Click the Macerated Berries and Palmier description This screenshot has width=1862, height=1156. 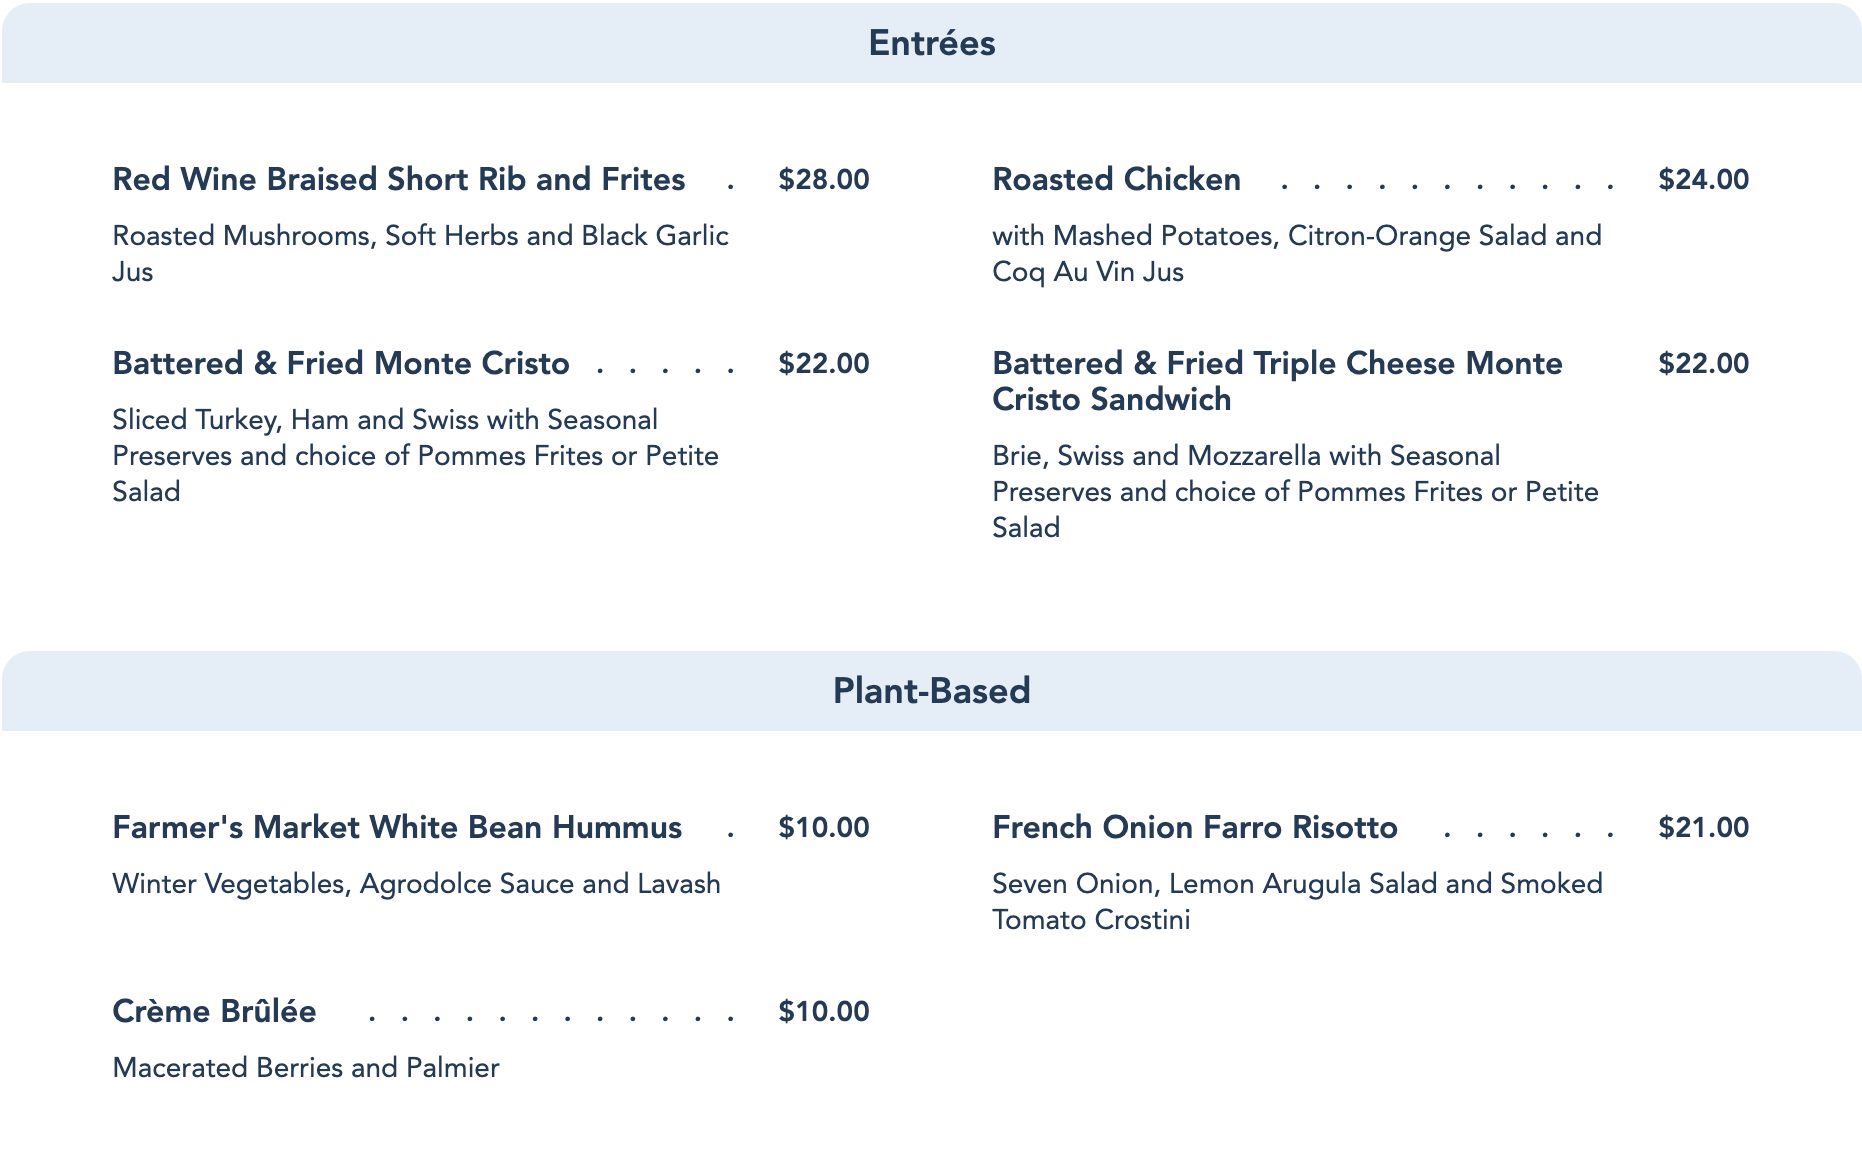coord(305,1068)
